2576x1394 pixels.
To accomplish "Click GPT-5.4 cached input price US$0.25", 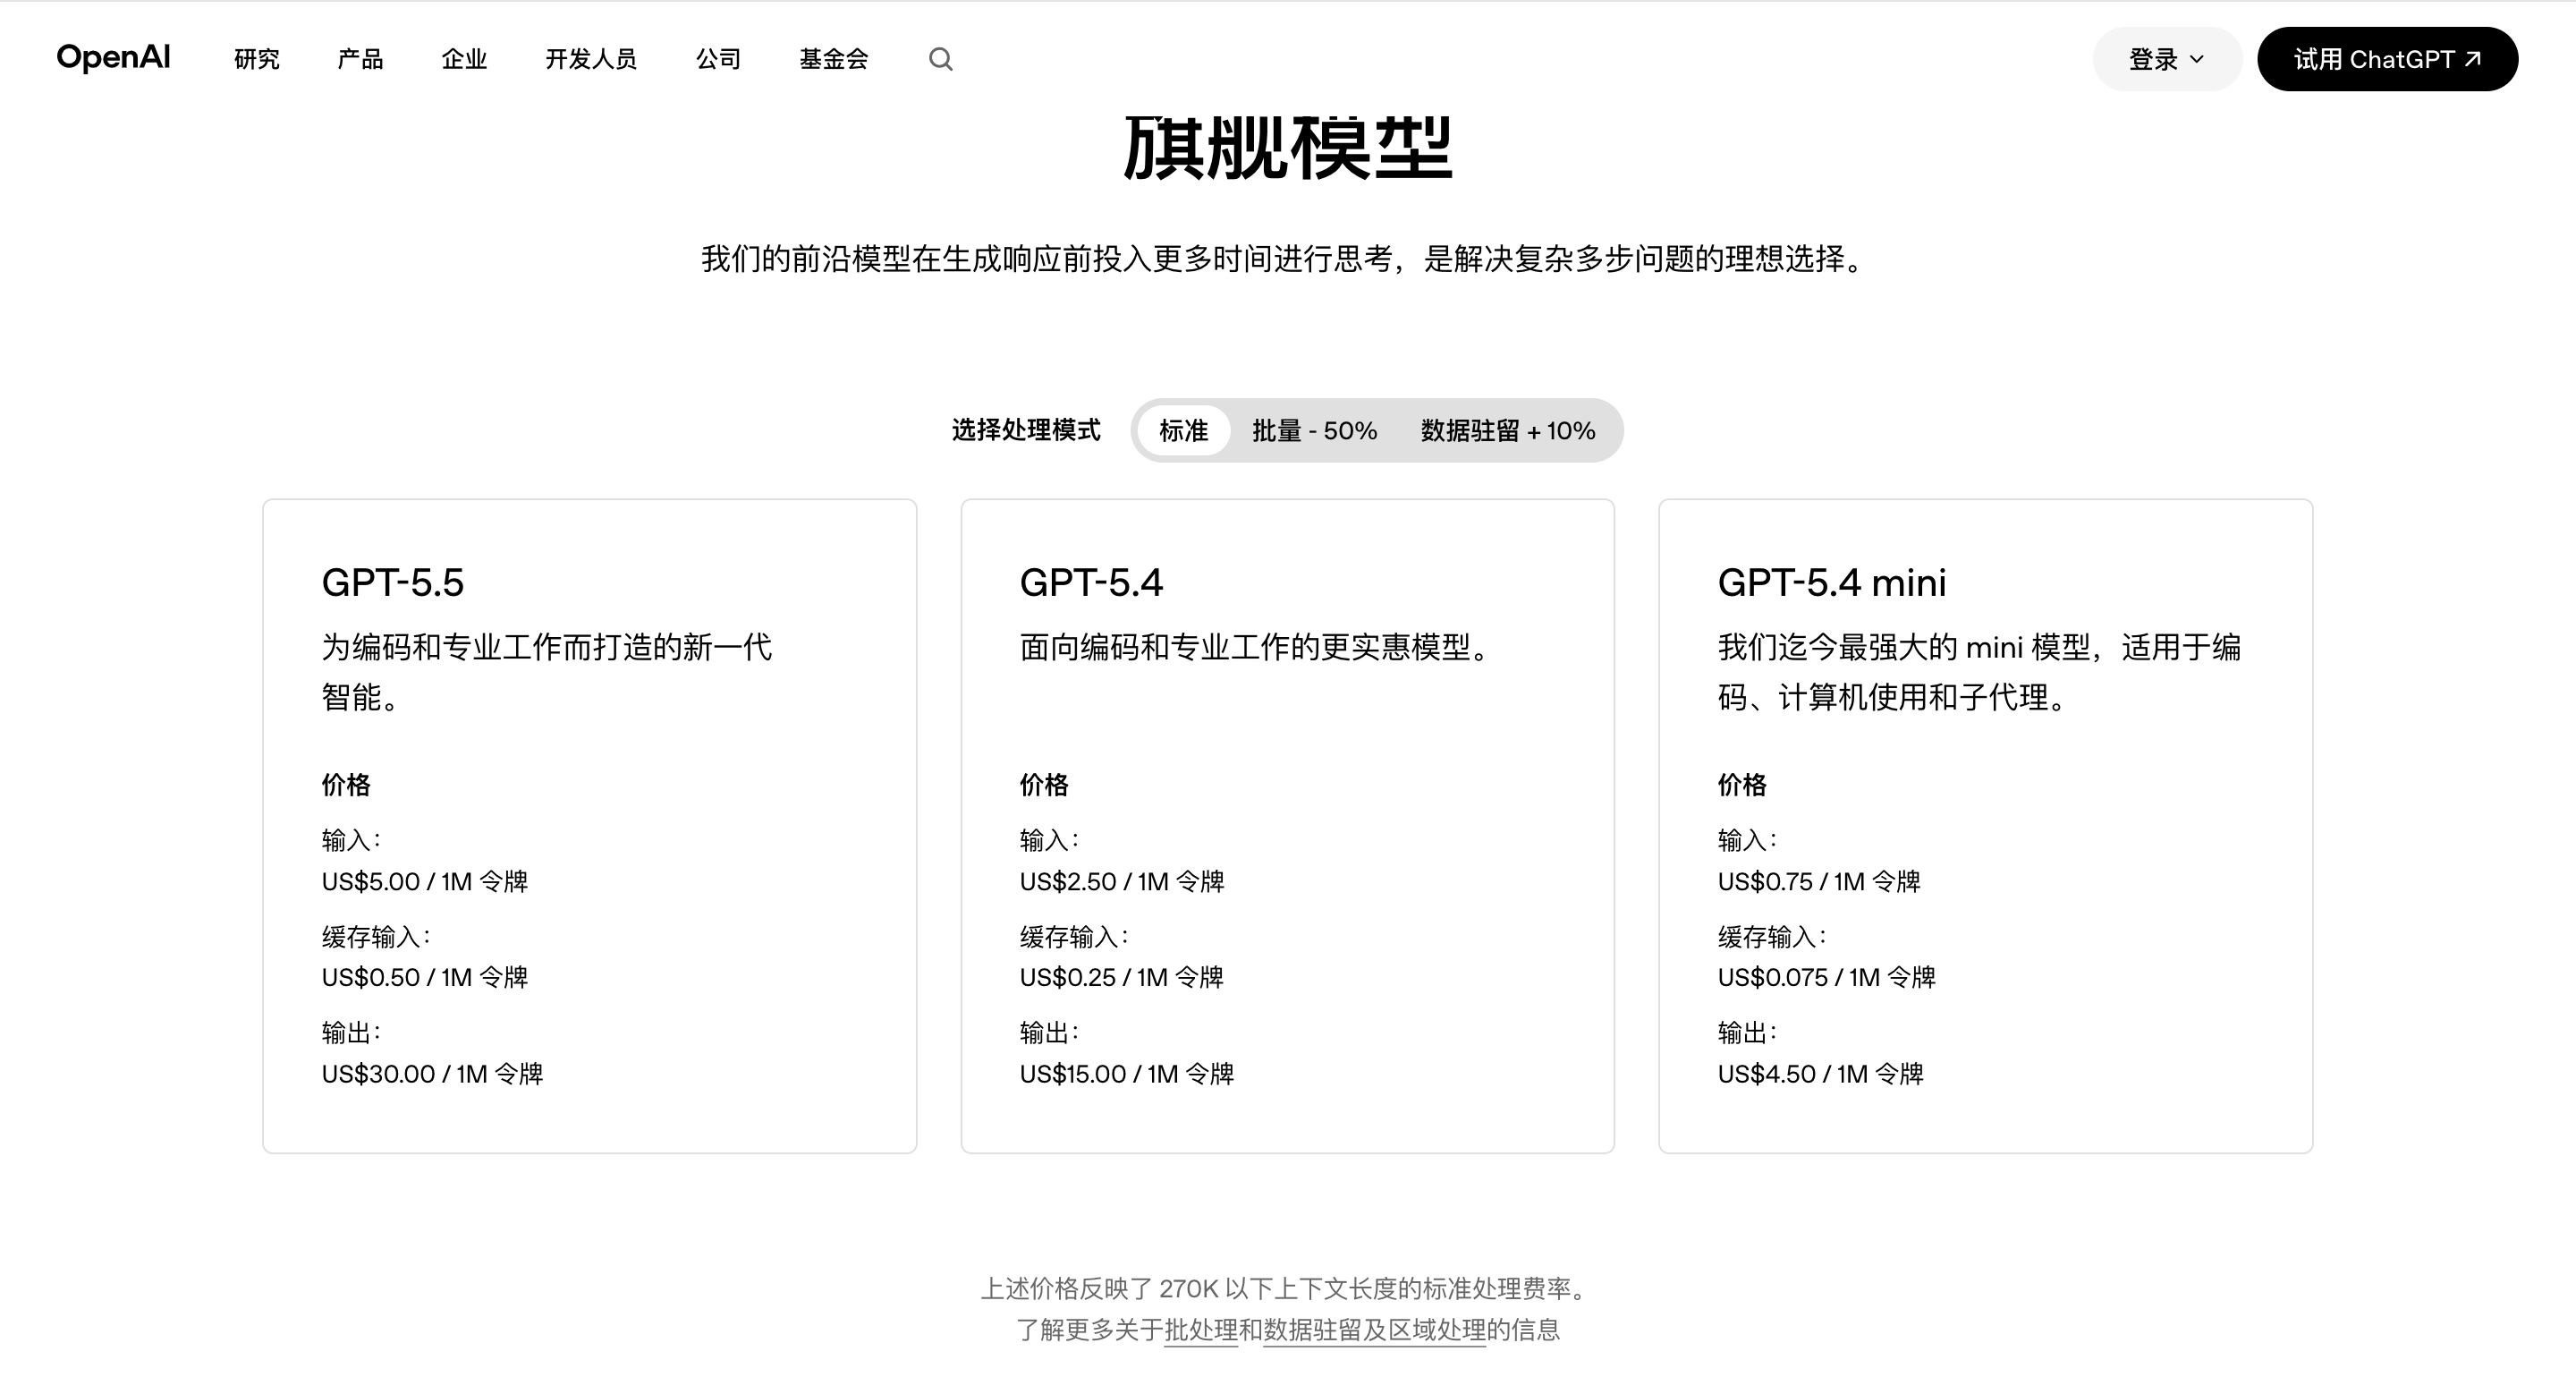I will [x=1122, y=977].
